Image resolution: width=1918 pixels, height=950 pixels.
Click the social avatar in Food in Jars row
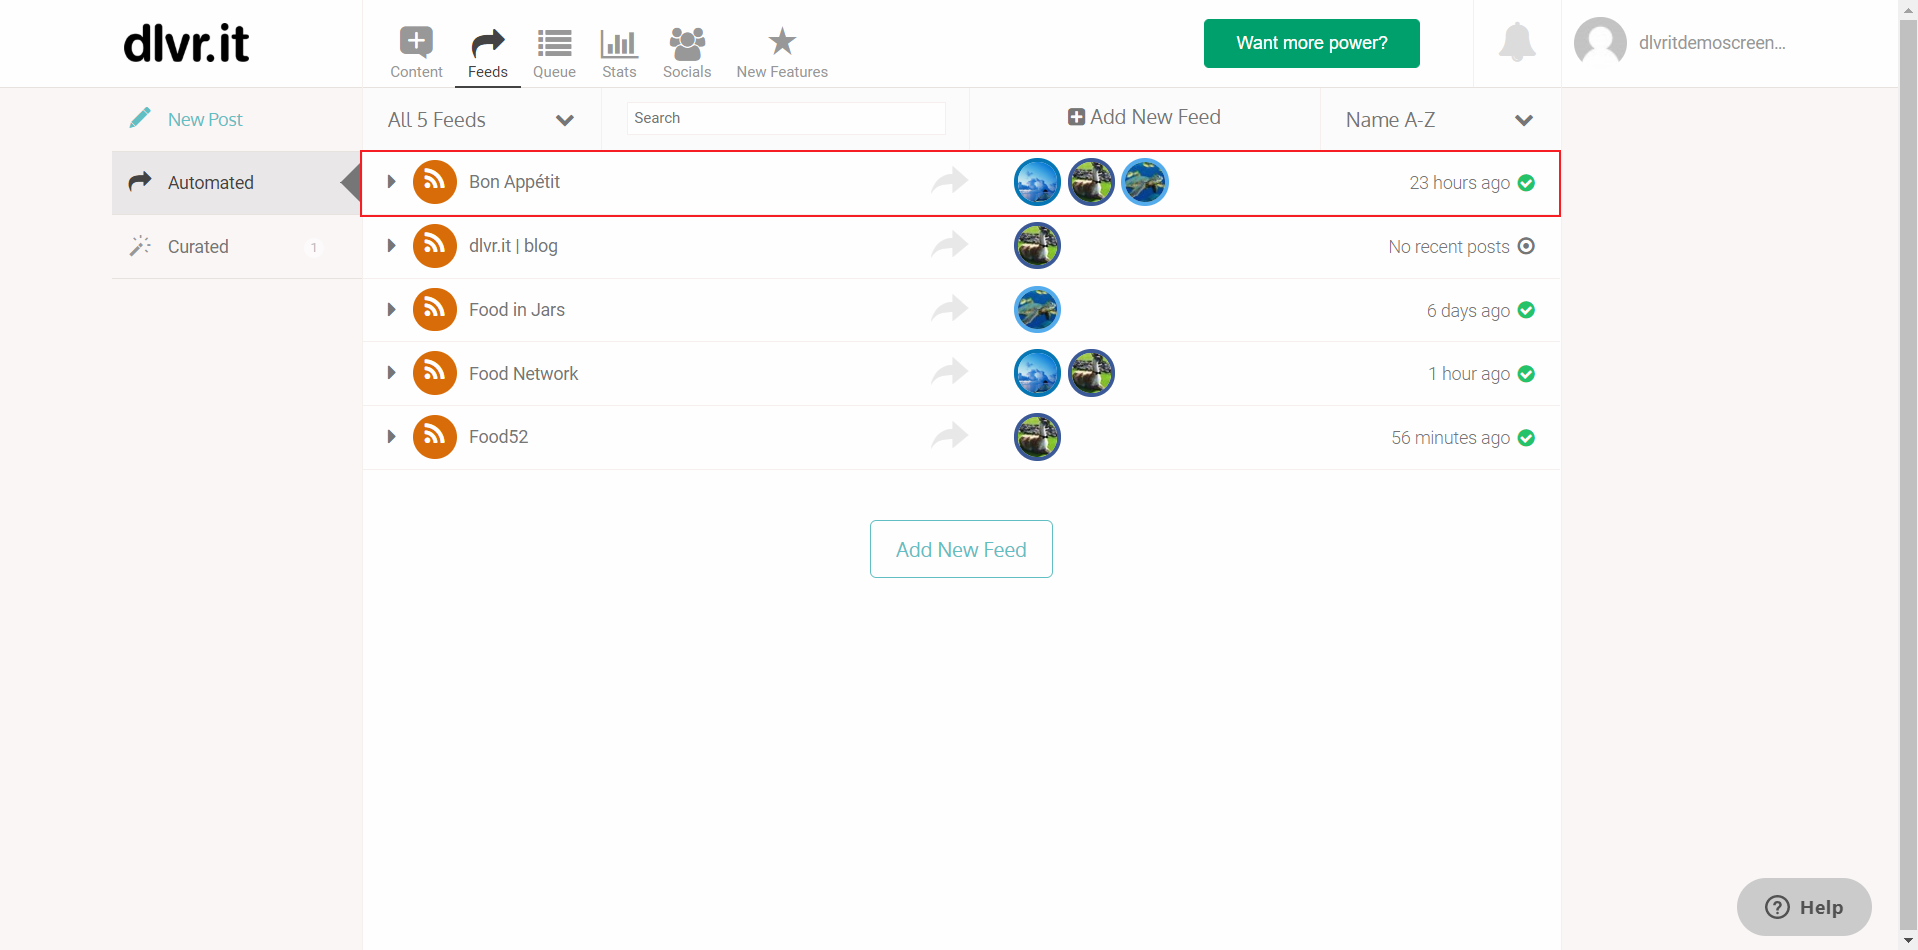pyautogui.click(x=1037, y=310)
